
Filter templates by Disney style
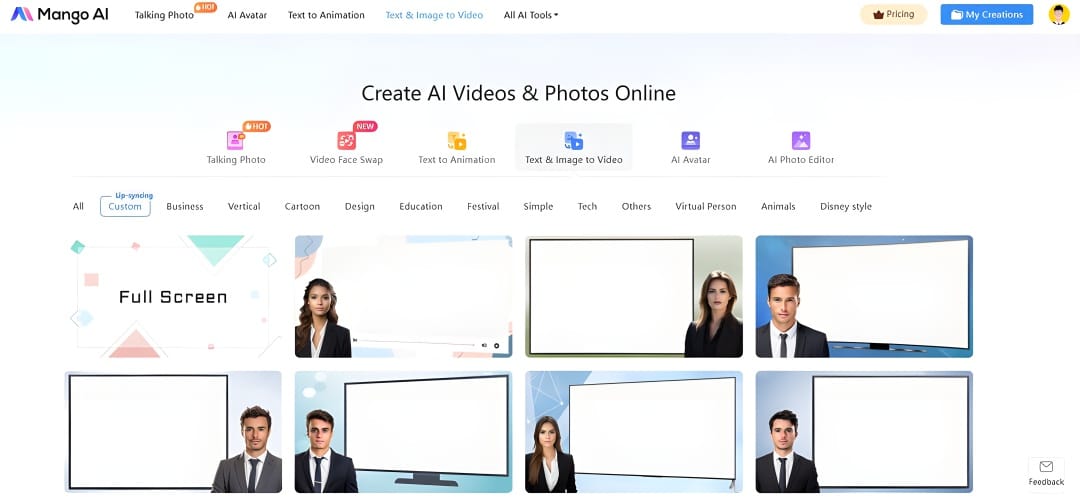[845, 207]
